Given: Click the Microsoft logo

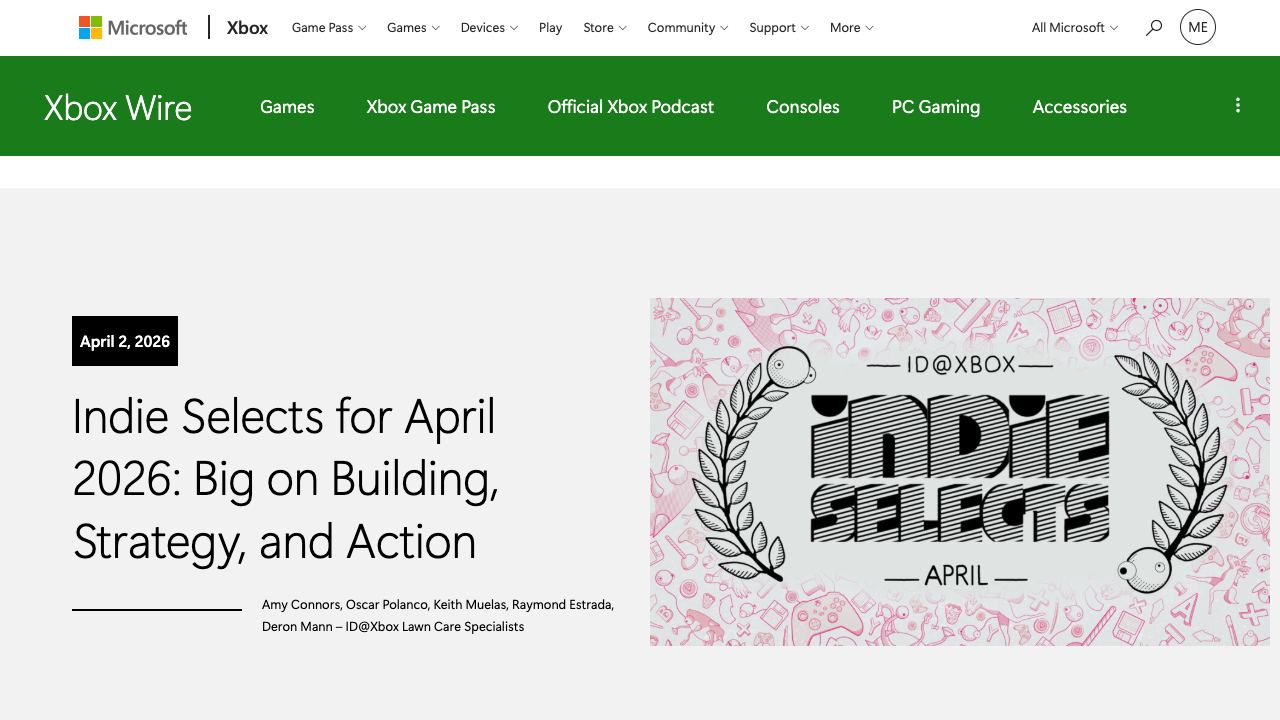Looking at the screenshot, I should (x=133, y=28).
